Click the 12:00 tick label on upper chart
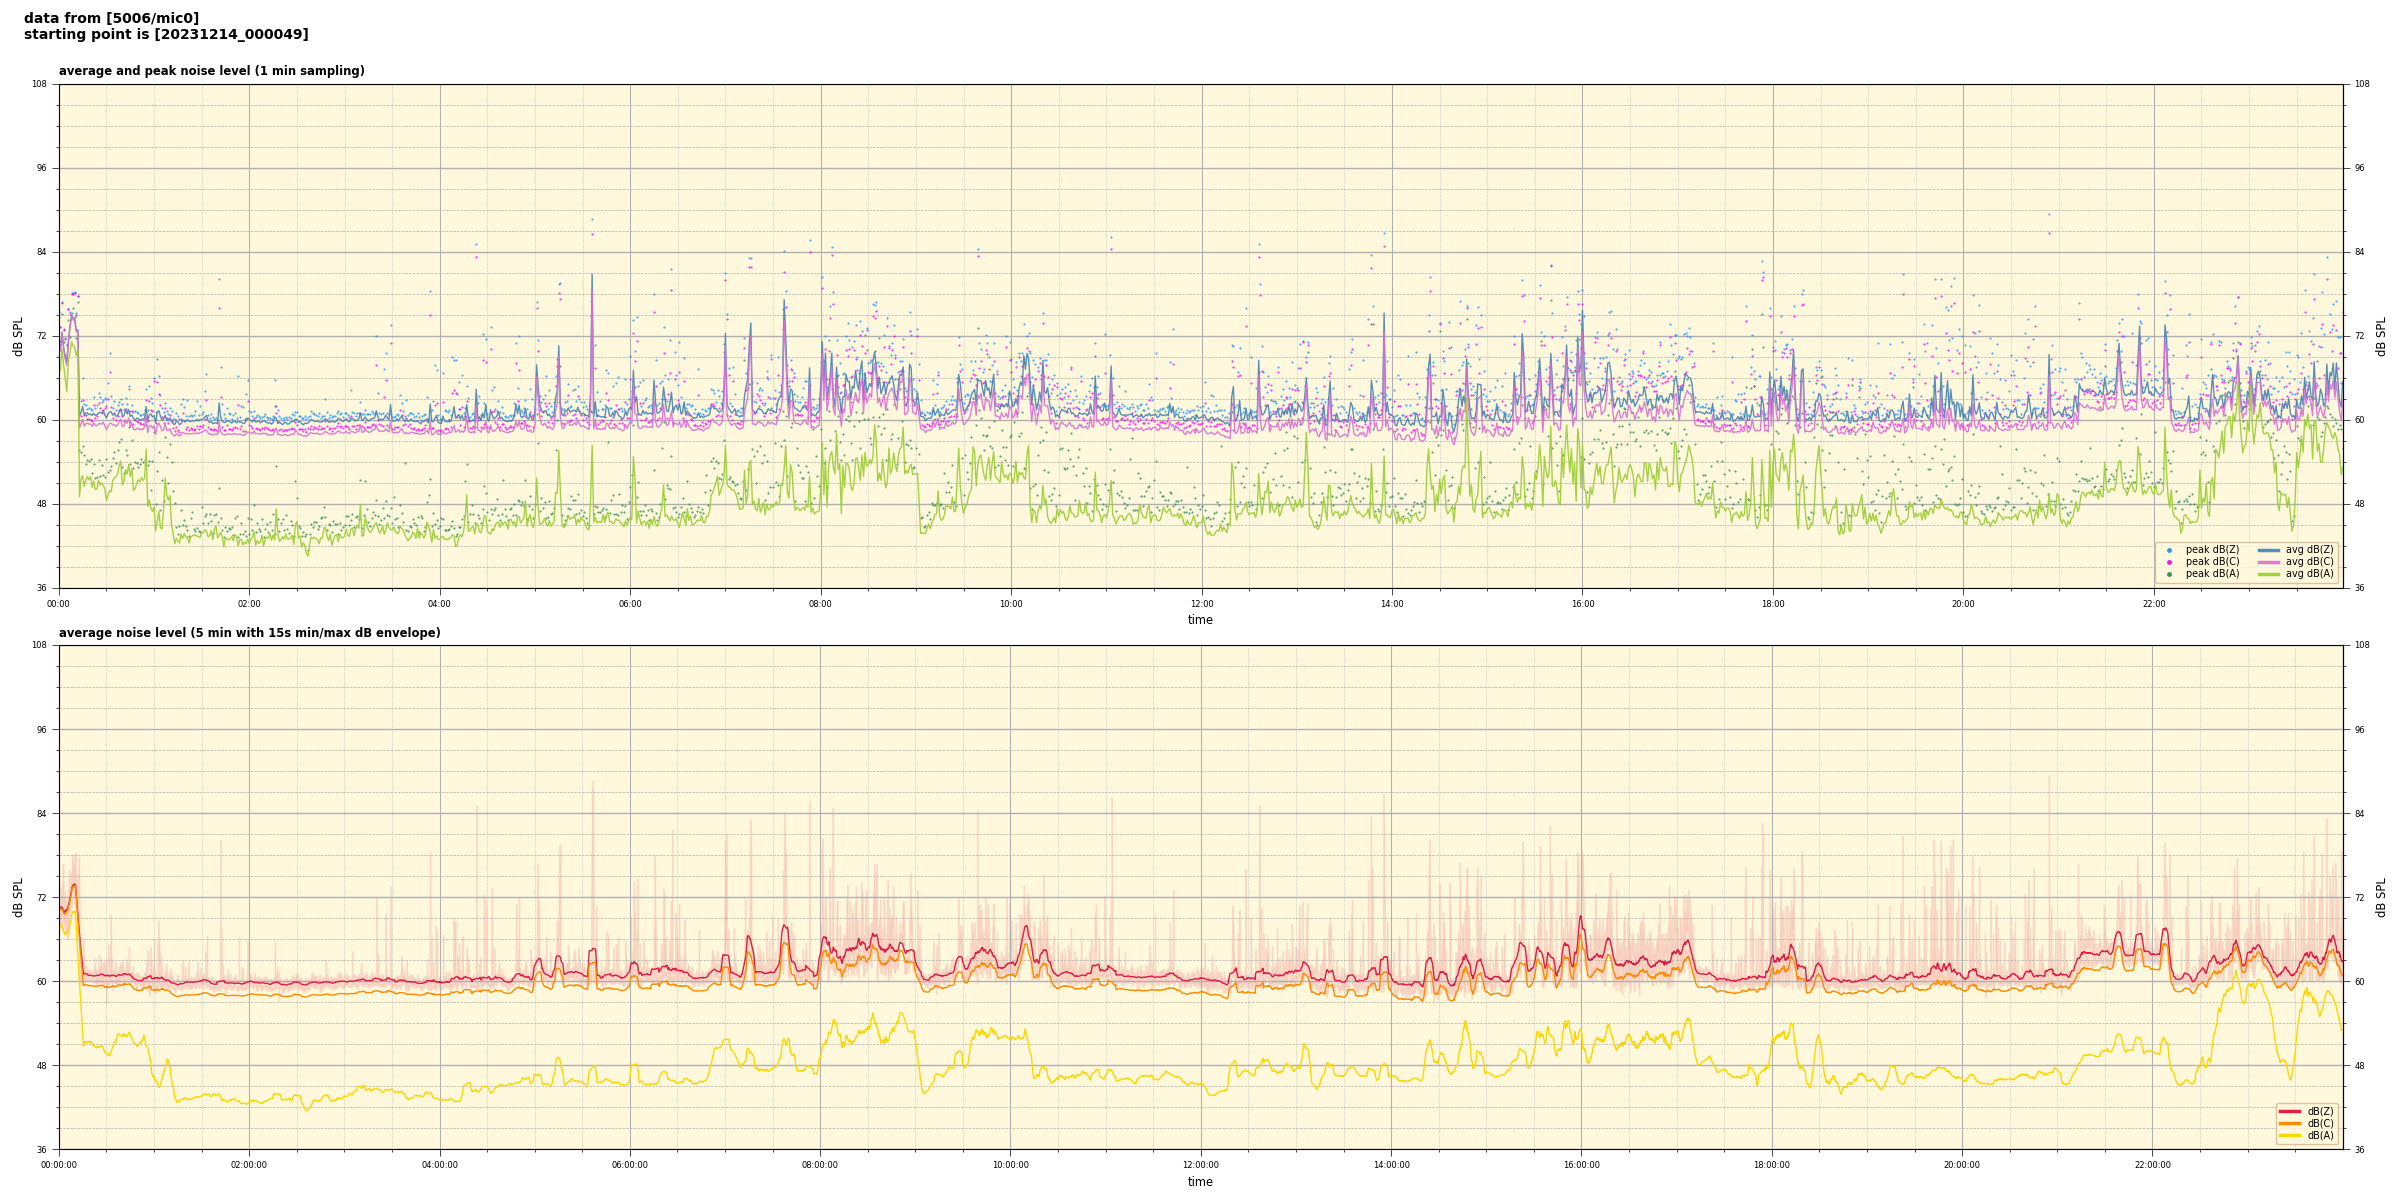Viewport: 2400px width, 1200px height. 1201,604
